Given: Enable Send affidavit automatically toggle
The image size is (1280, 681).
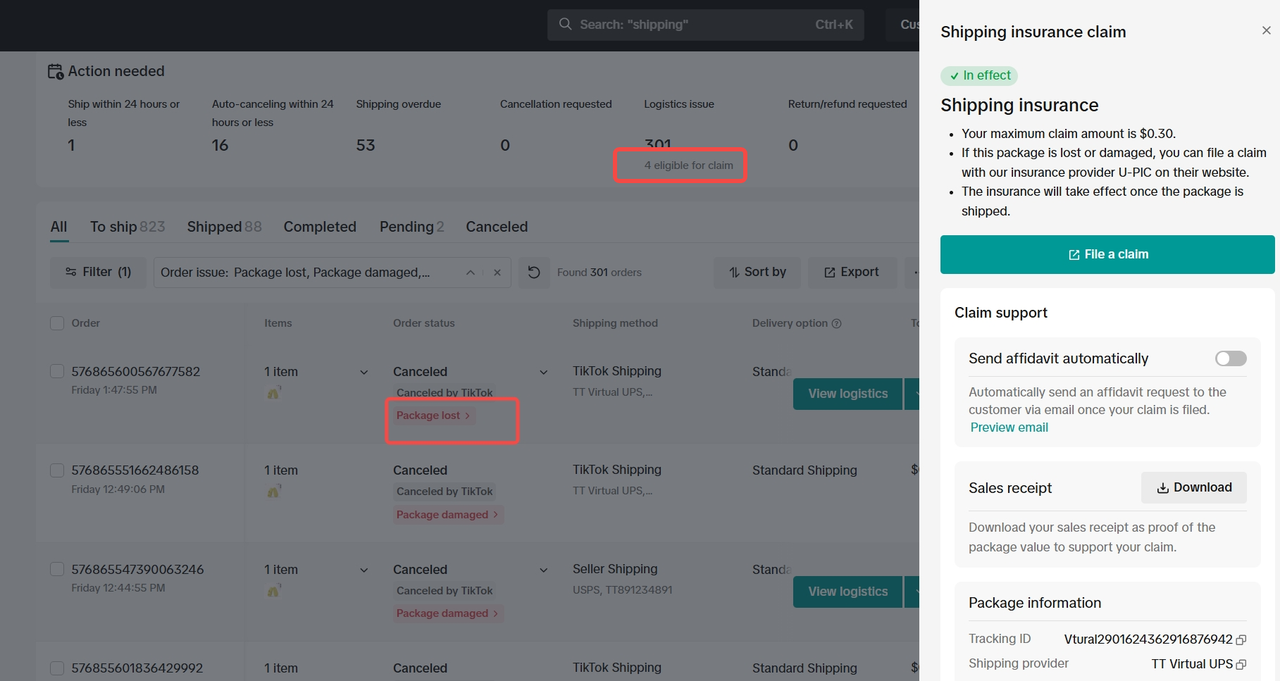Looking at the screenshot, I should point(1230,359).
